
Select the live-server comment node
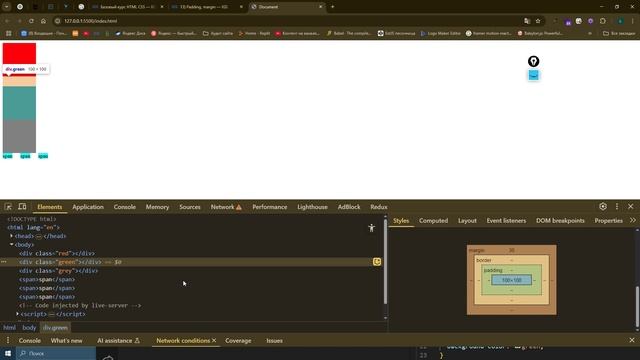(80, 305)
